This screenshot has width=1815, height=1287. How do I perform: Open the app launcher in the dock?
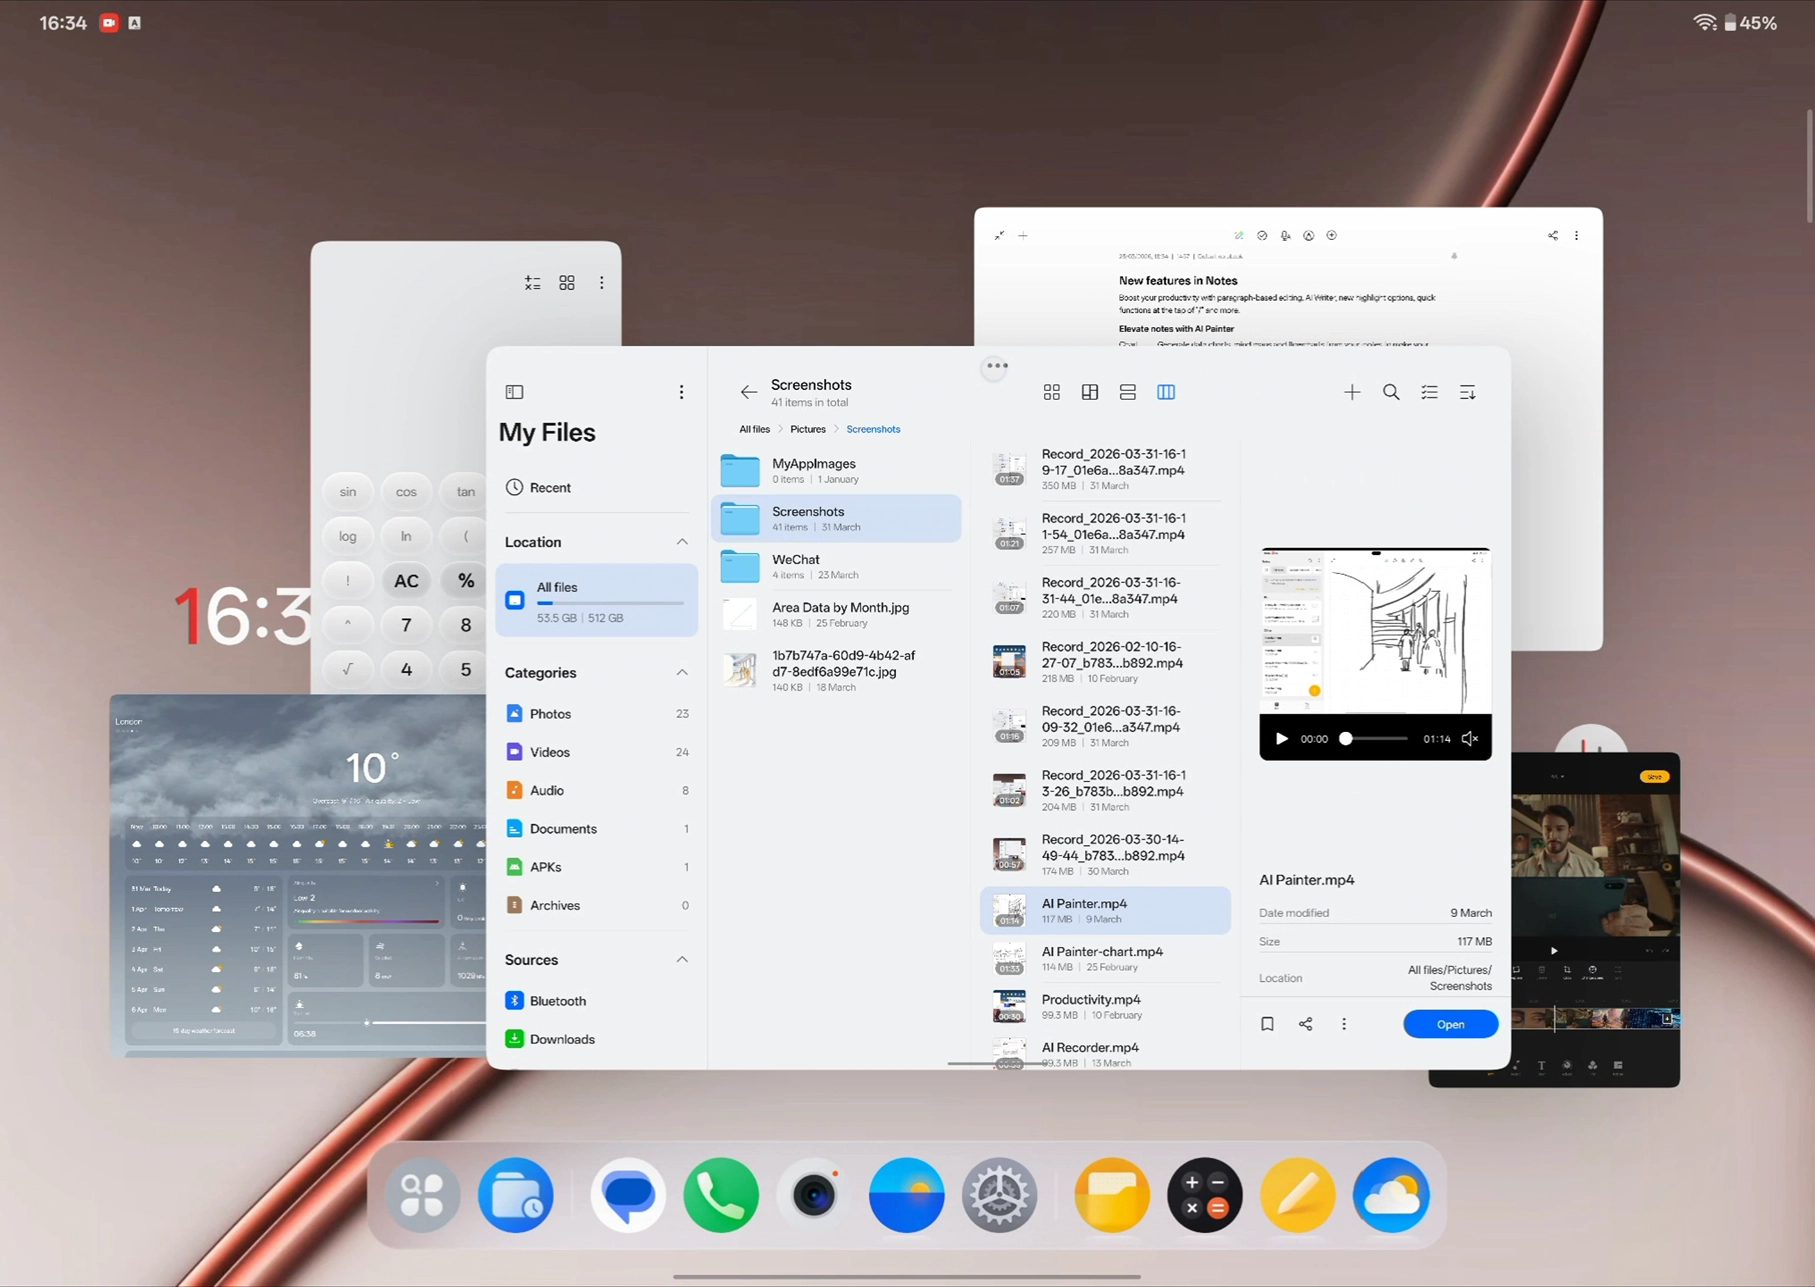[x=422, y=1195]
